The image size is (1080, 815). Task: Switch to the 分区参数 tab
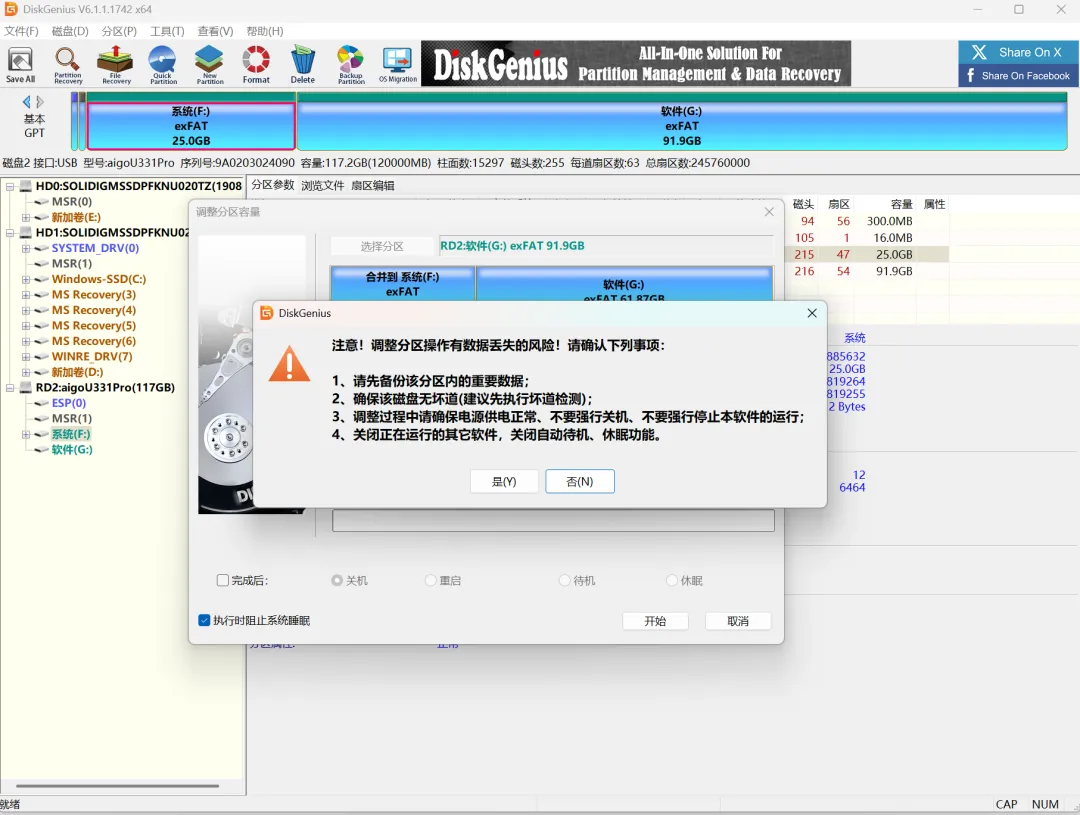tap(273, 185)
